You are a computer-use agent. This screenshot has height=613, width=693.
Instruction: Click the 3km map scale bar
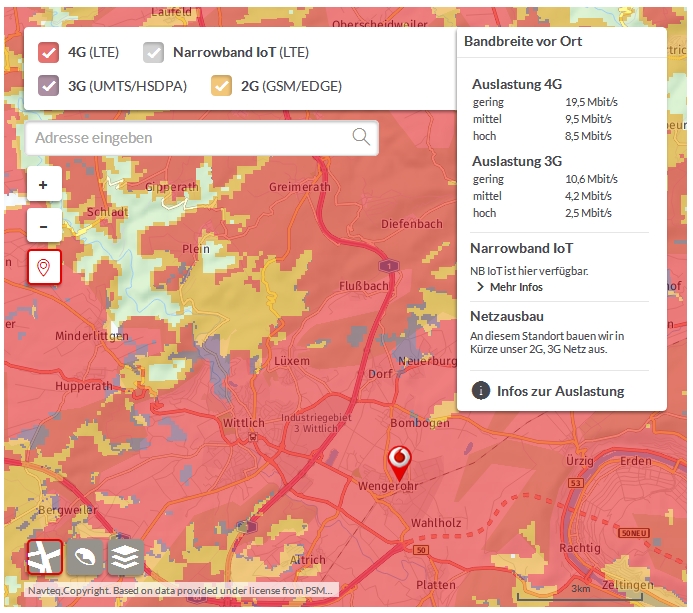pos(580,593)
